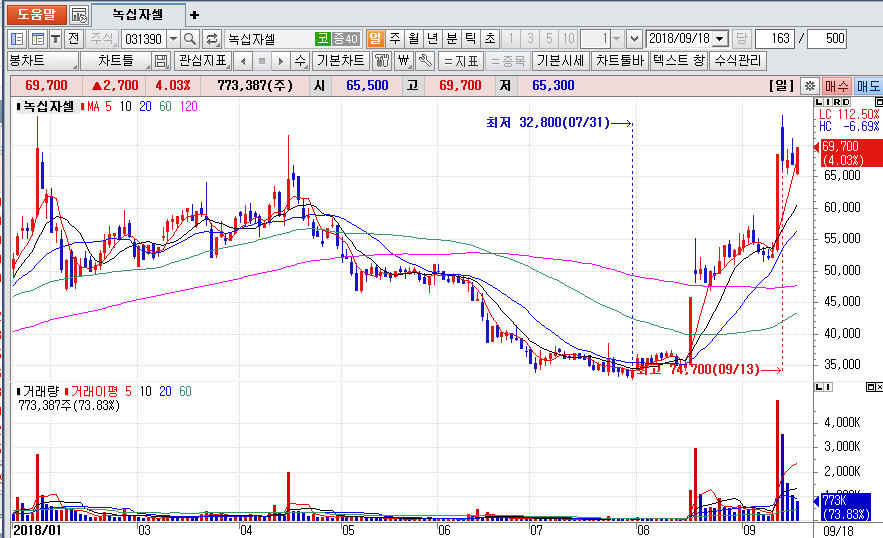Open the stock code 031390 dropdown
Image resolution: width=883 pixels, height=538 pixels.
(x=174, y=39)
